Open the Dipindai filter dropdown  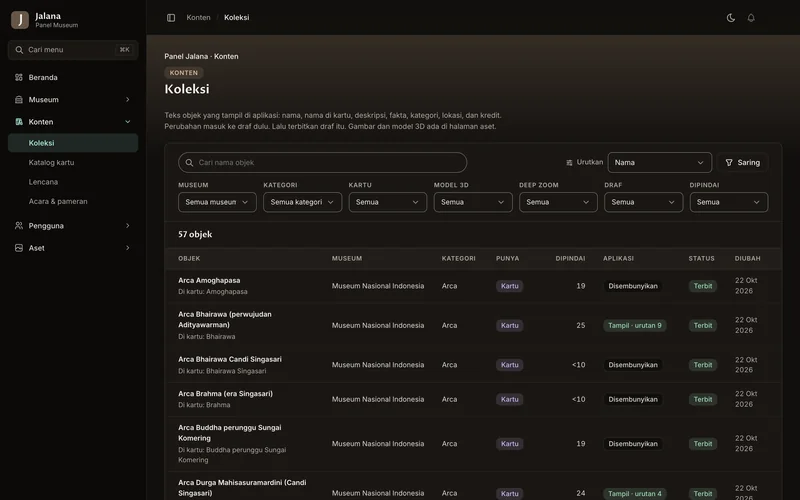[729, 202]
